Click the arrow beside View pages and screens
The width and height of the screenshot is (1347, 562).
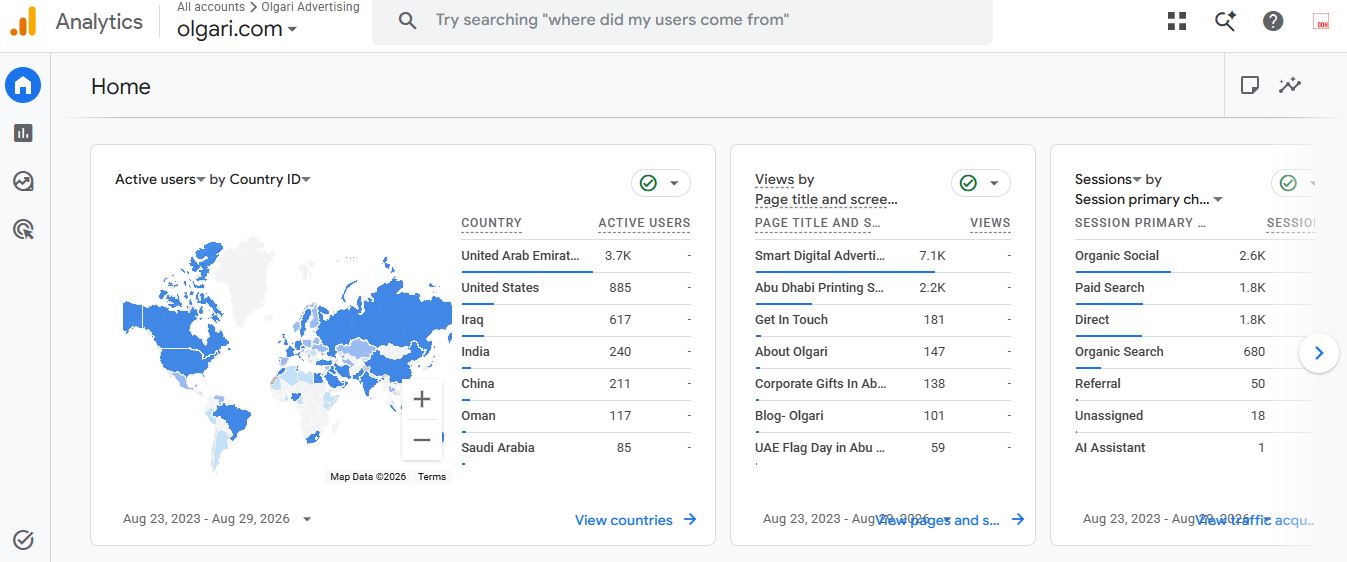[1018, 520]
